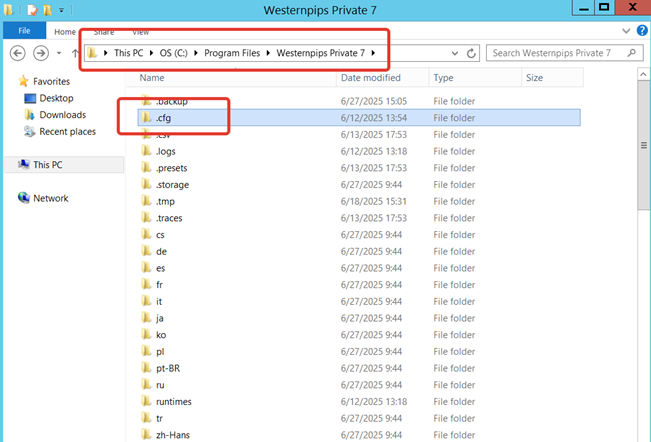The width and height of the screenshot is (651, 442).
Task: Switch to the View ribbon tab
Action: (x=140, y=32)
